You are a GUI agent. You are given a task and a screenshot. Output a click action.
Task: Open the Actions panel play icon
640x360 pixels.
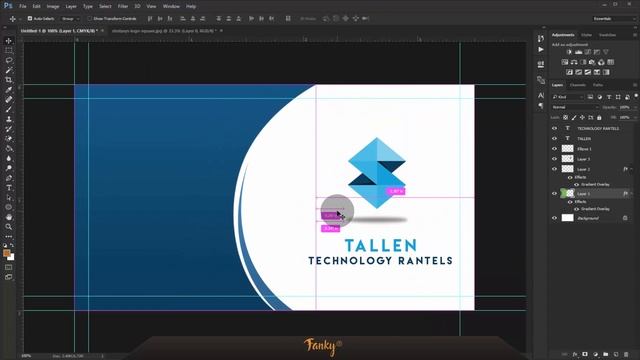tap(541, 49)
